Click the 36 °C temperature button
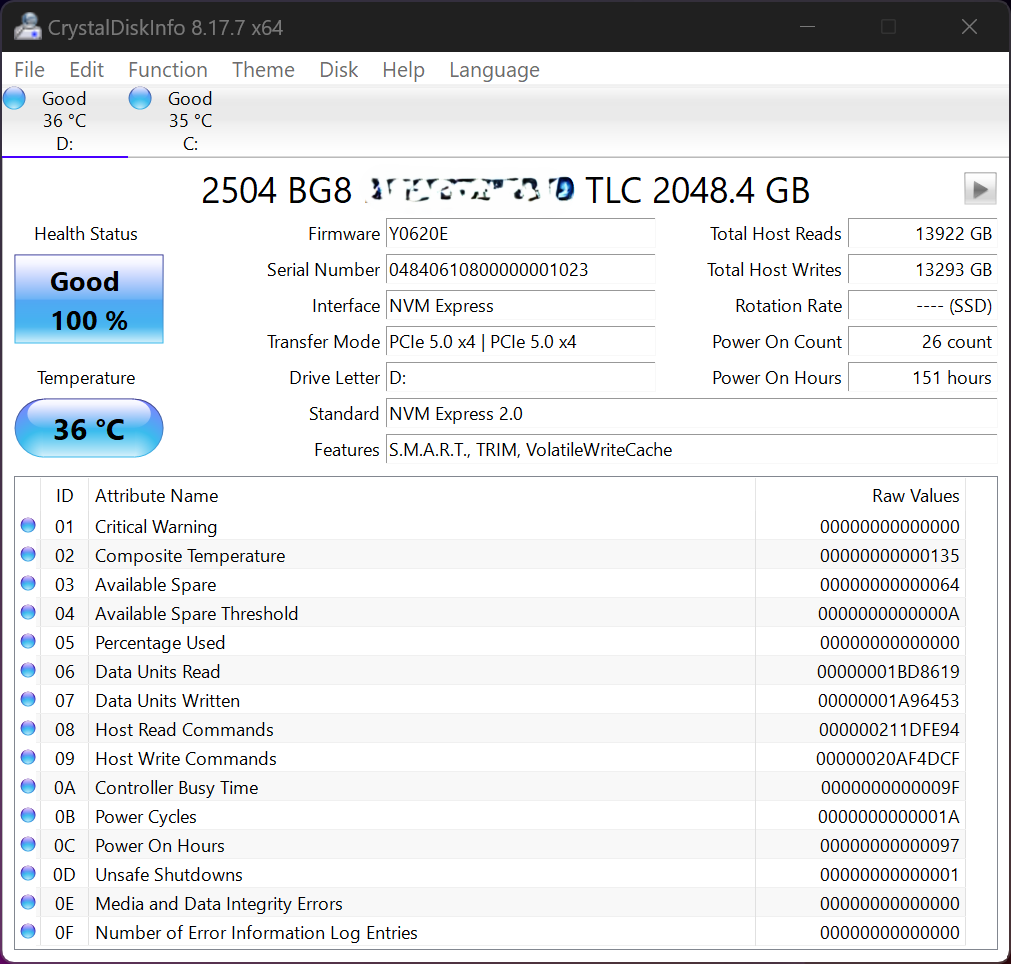 click(x=89, y=429)
